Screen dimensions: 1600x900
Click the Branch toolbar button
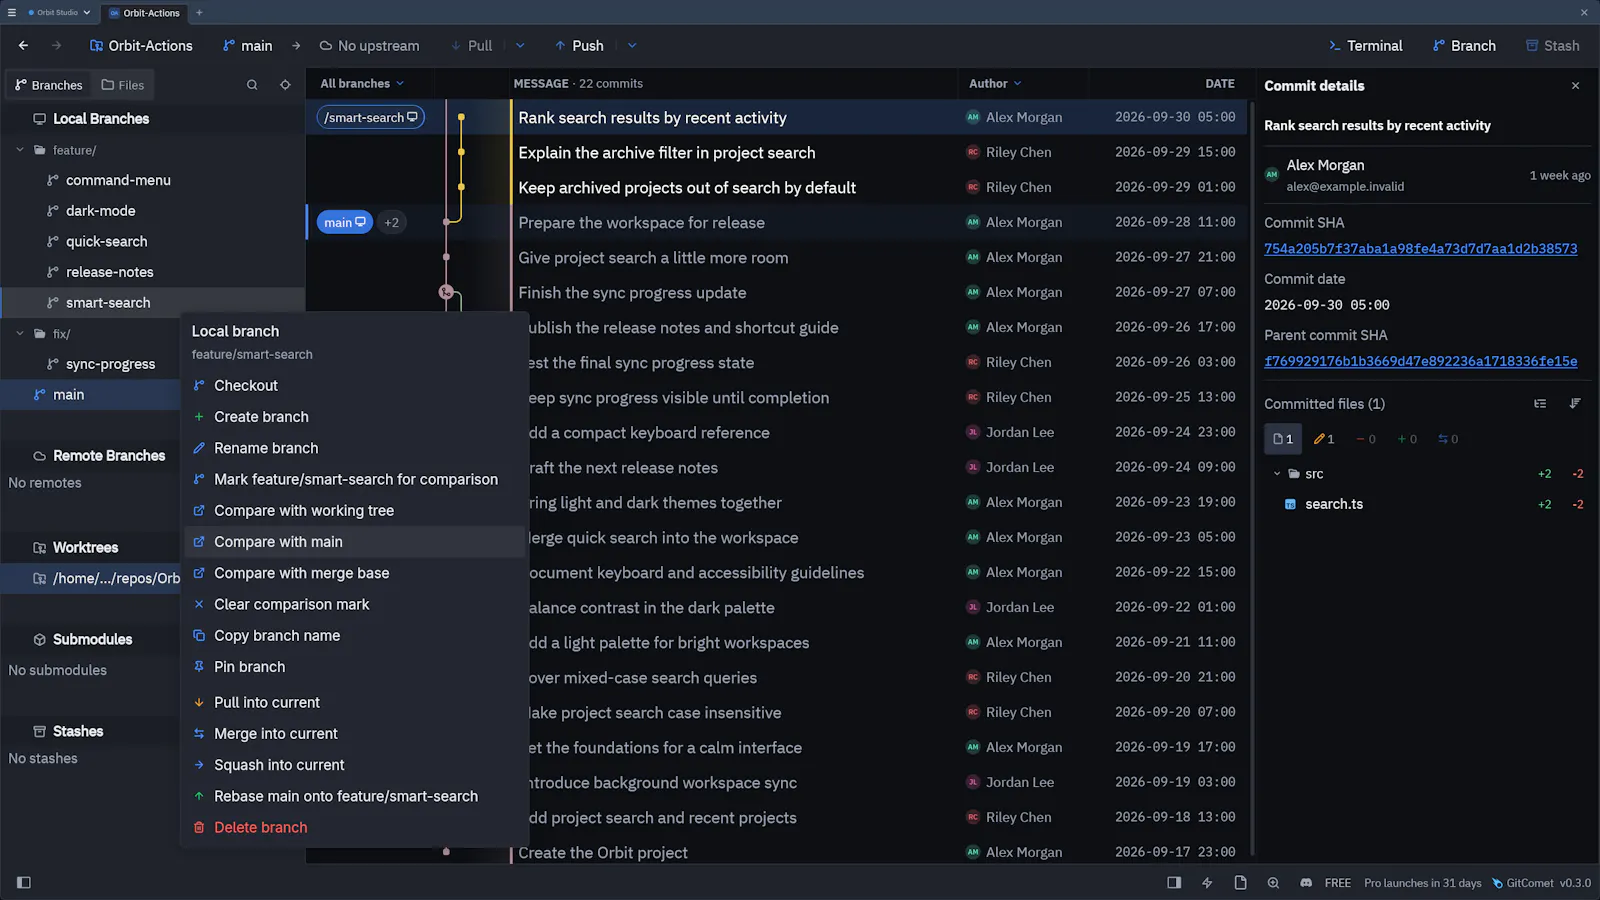pos(1464,46)
